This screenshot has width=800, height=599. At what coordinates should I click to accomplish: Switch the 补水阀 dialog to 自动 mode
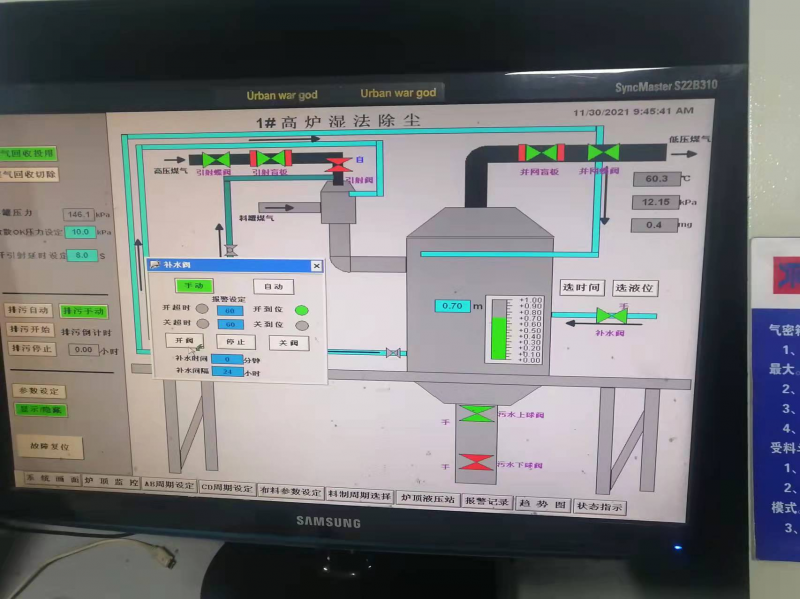(x=273, y=286)
